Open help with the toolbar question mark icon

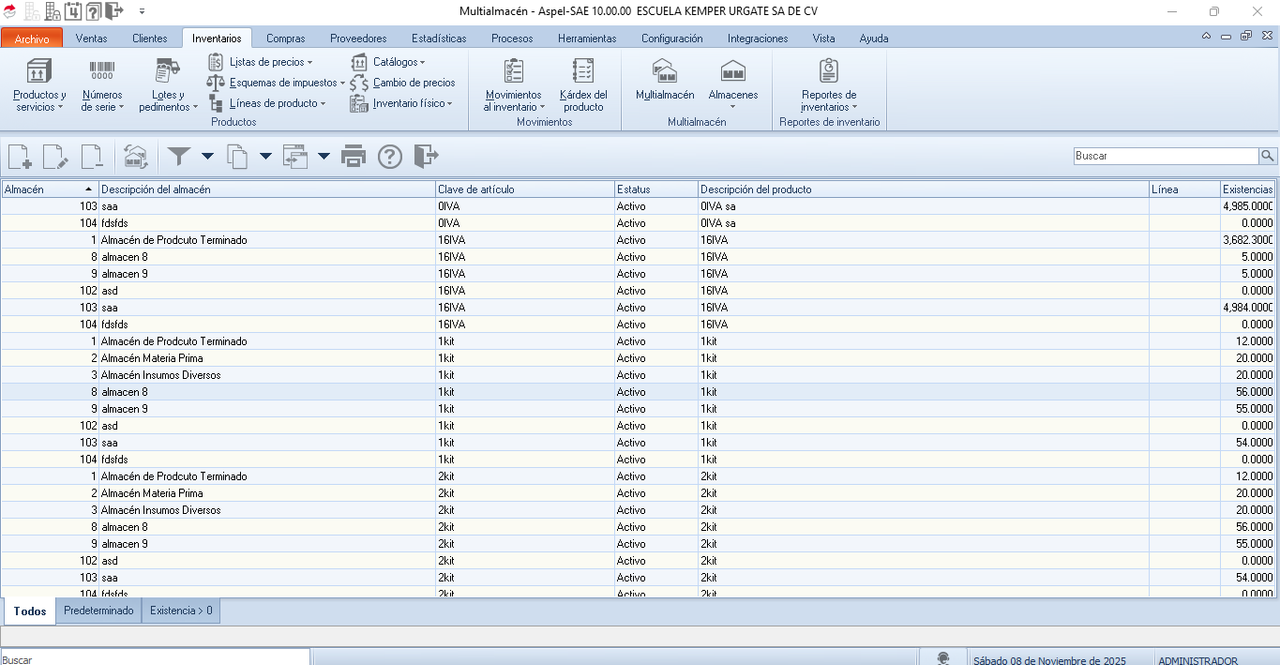(390, 156)
